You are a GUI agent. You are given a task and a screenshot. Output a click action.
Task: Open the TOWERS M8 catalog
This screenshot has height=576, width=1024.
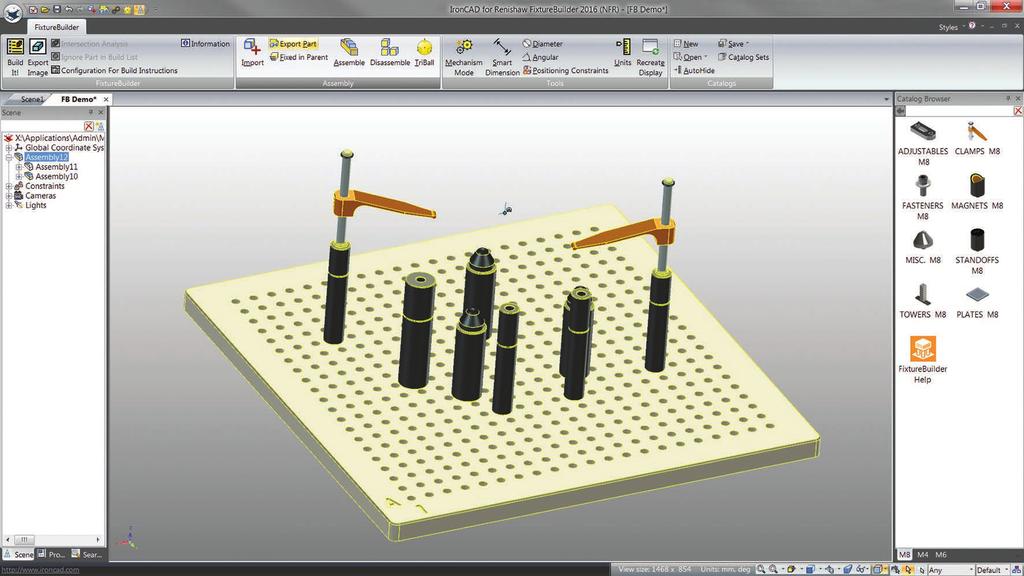(x=923, y=301)
